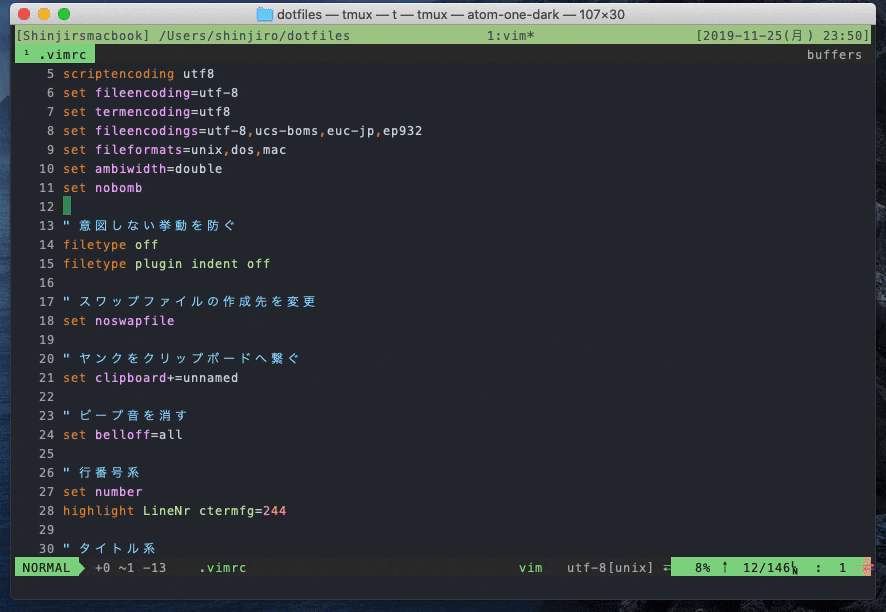This screenshot has height=612, width=886.
Task: Click the comment 意図しない挙動を防ぐ
Action: click(149, 225)
